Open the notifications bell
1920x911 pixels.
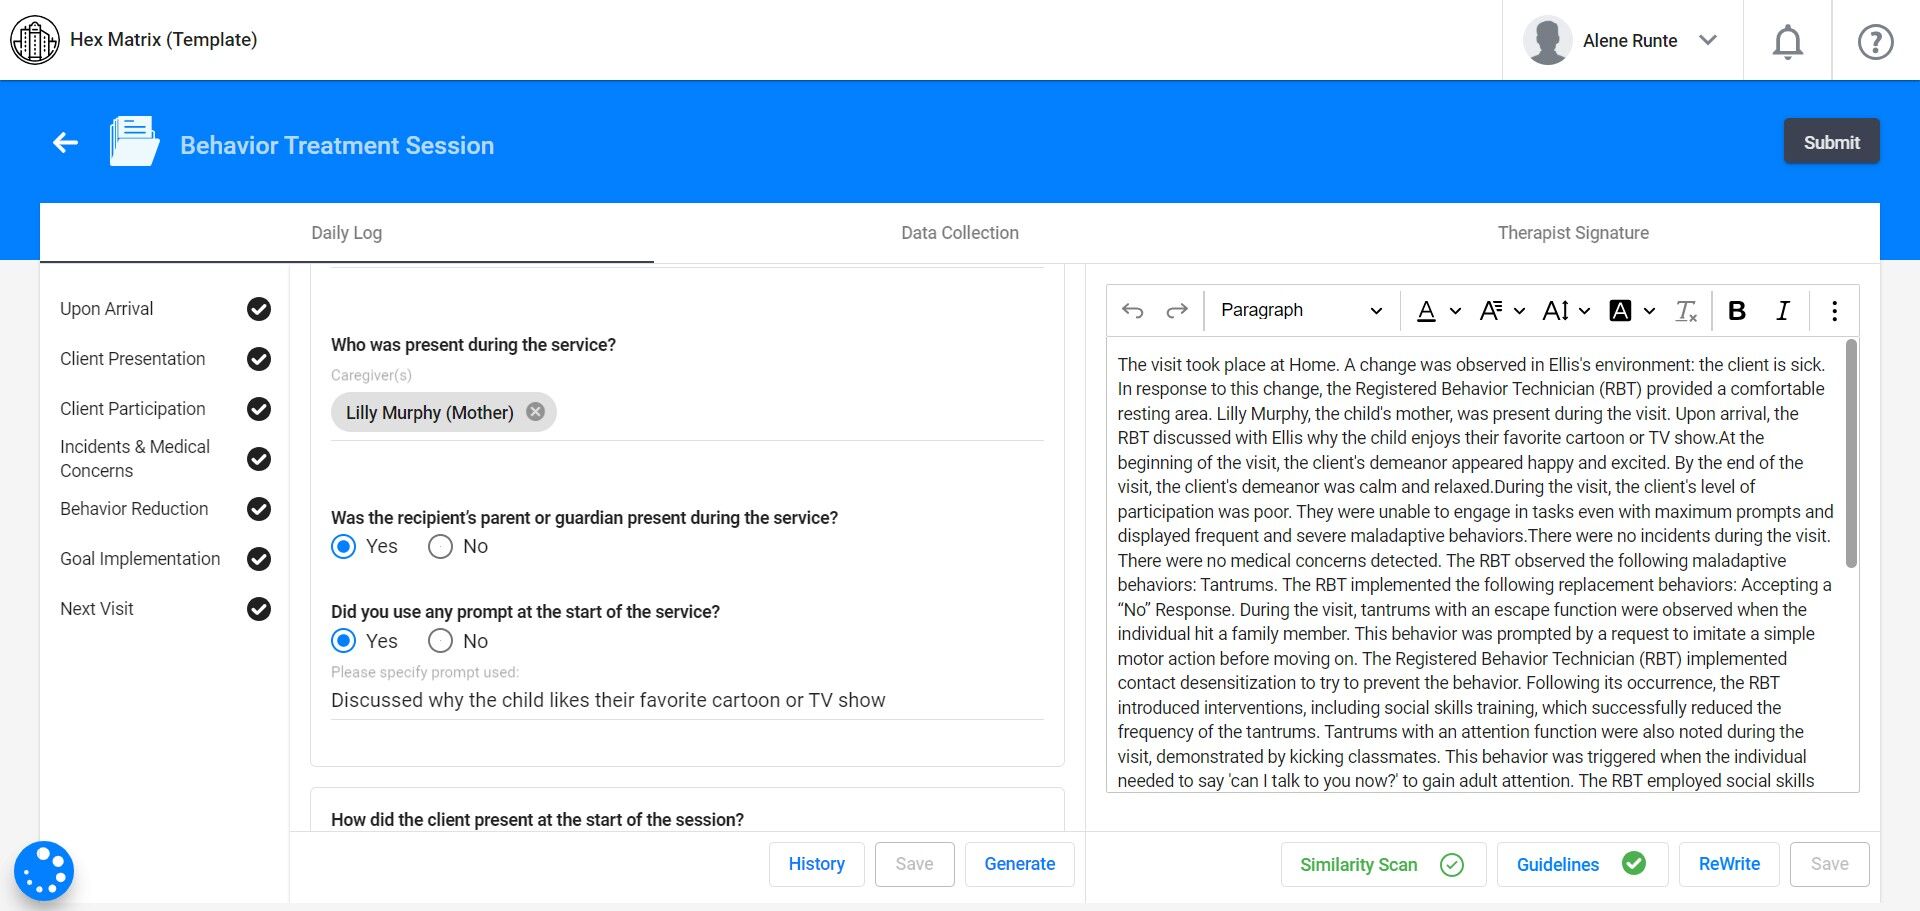tap(1787, 41)
